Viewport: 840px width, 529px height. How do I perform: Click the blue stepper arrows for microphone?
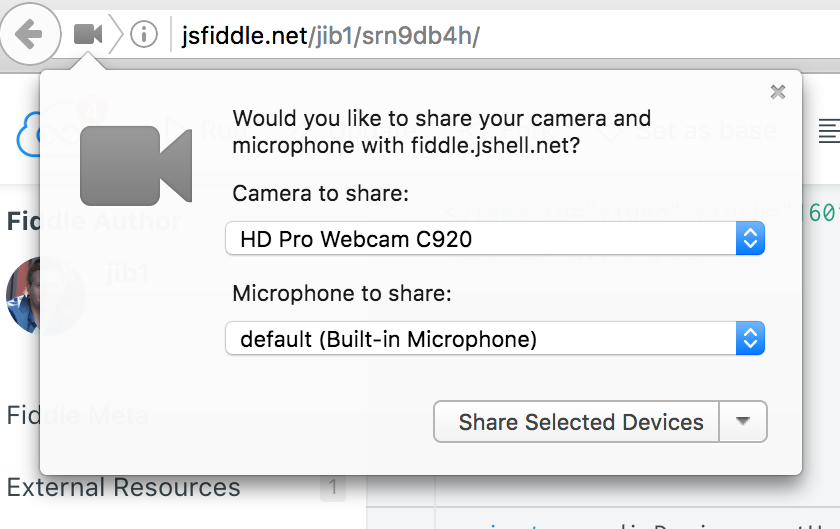tap(750, 339)
